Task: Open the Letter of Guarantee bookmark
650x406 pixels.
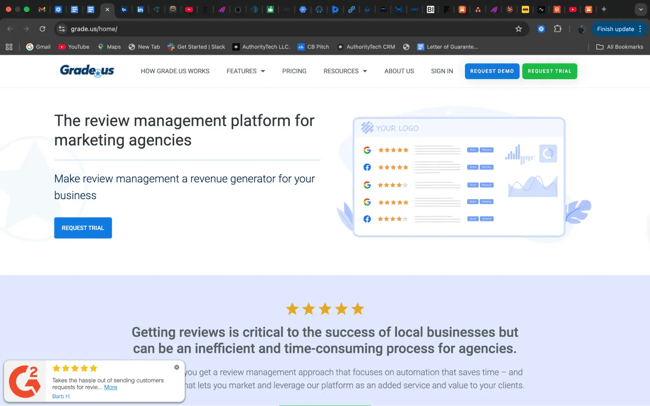Action: coord(447,47)
